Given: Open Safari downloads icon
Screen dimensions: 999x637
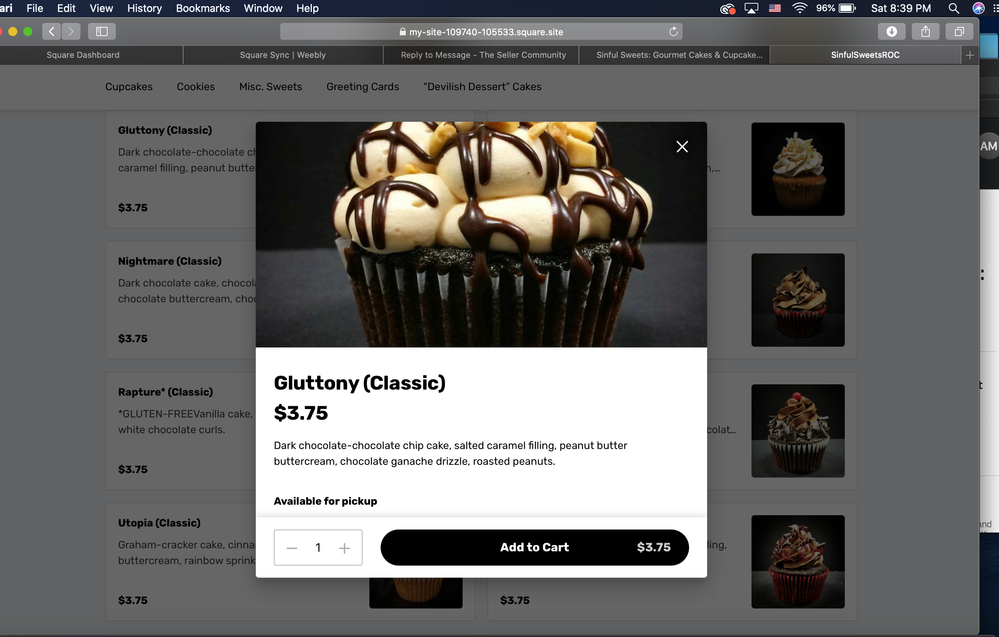Looking at the screenshot, I should point(891,32).
